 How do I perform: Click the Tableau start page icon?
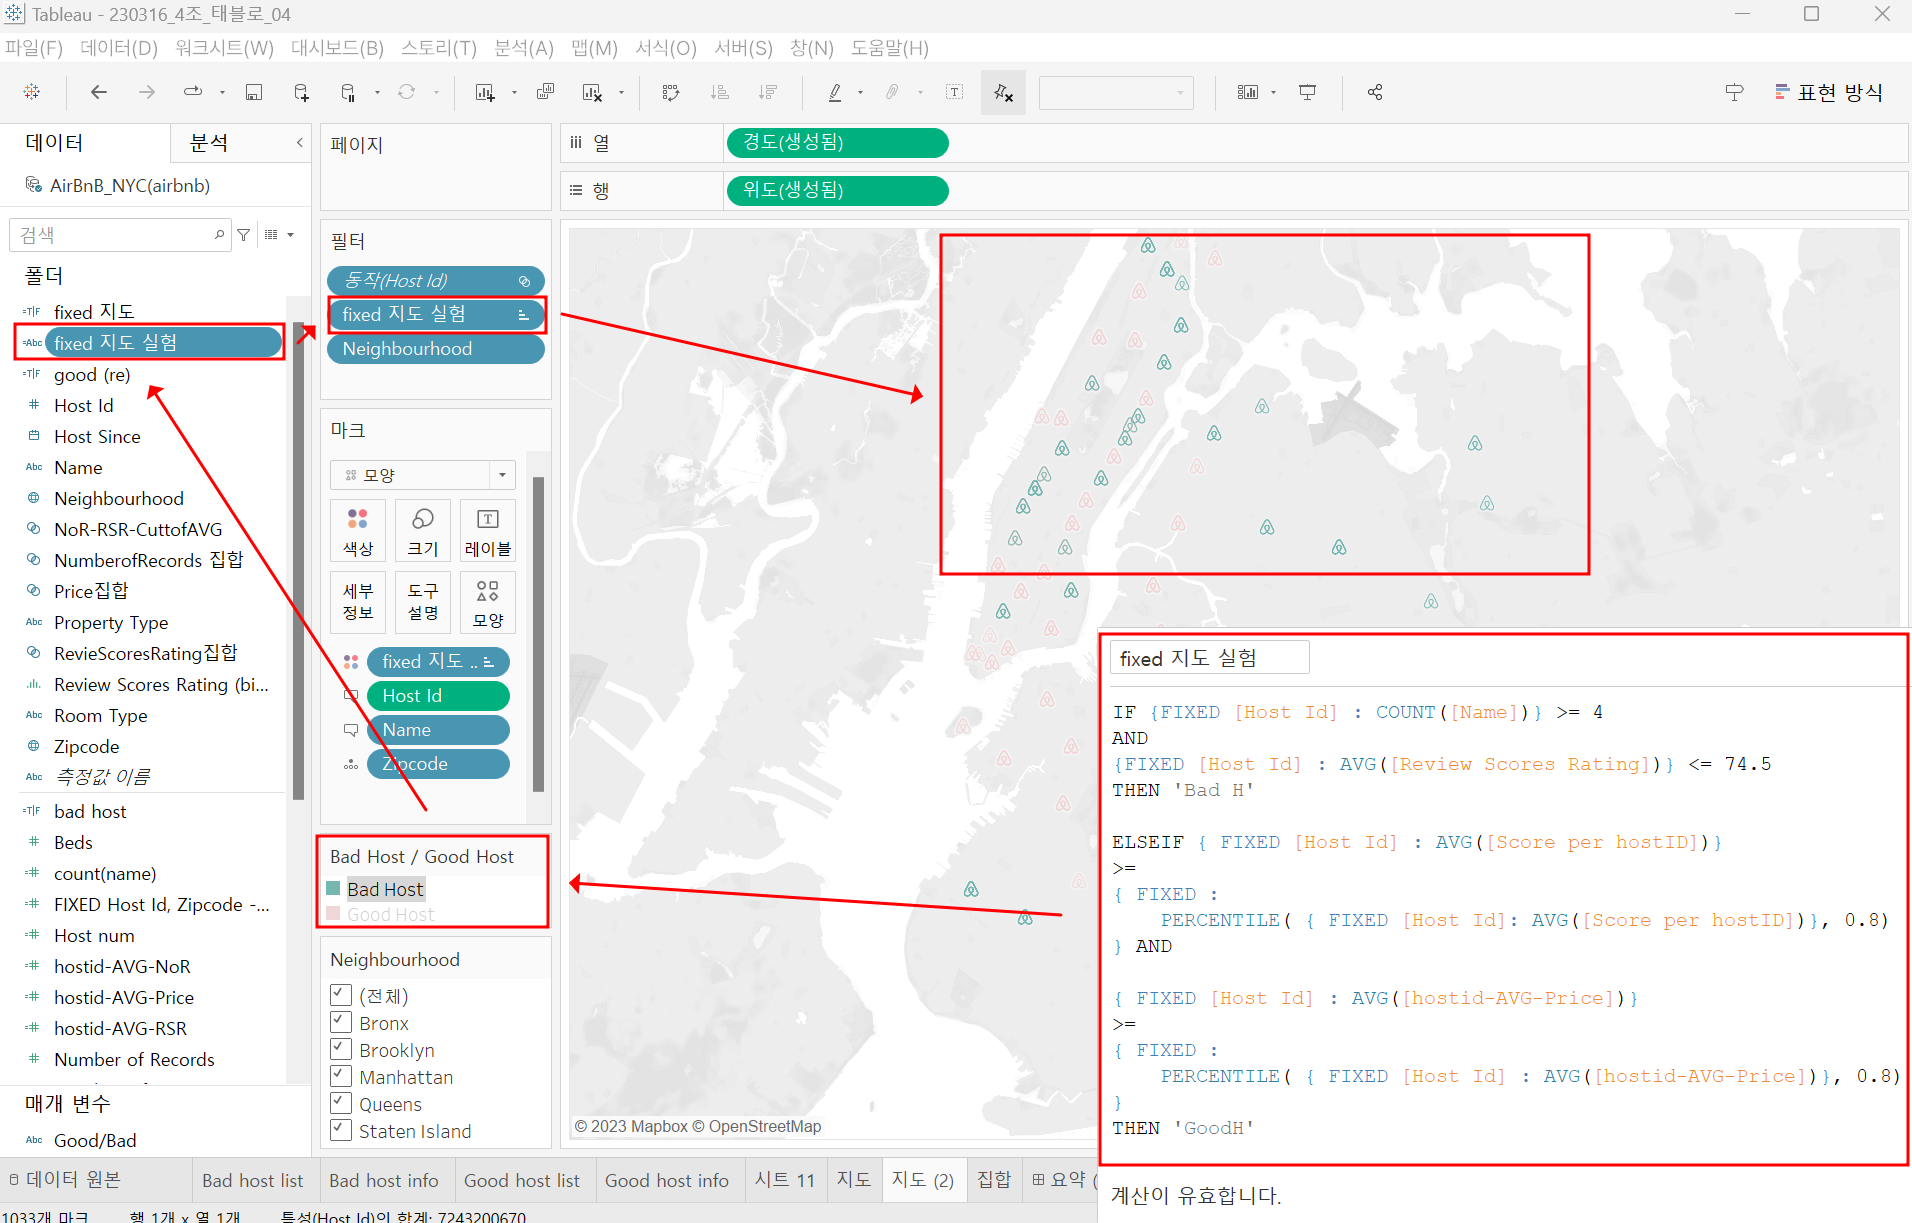pyautogui.click(x=32, y=92)
